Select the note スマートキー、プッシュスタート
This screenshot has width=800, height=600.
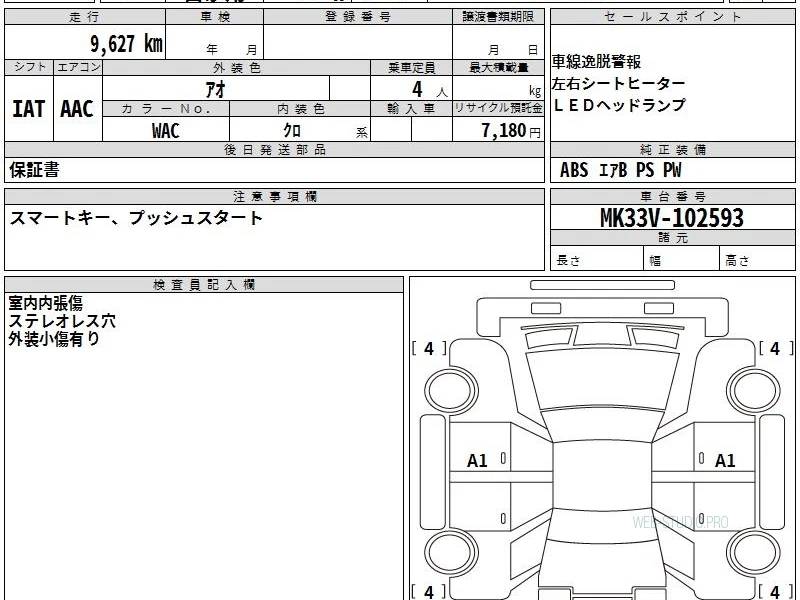pos(136,218)
